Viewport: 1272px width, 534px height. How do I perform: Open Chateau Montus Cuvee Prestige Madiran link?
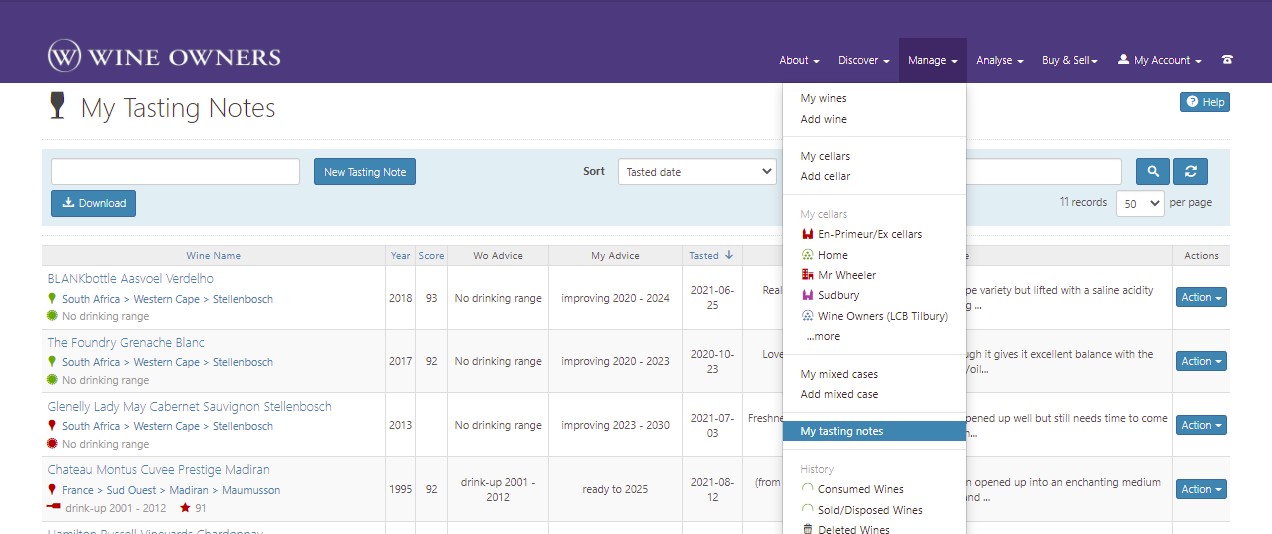pyautogui.click(x=158, y=470)
